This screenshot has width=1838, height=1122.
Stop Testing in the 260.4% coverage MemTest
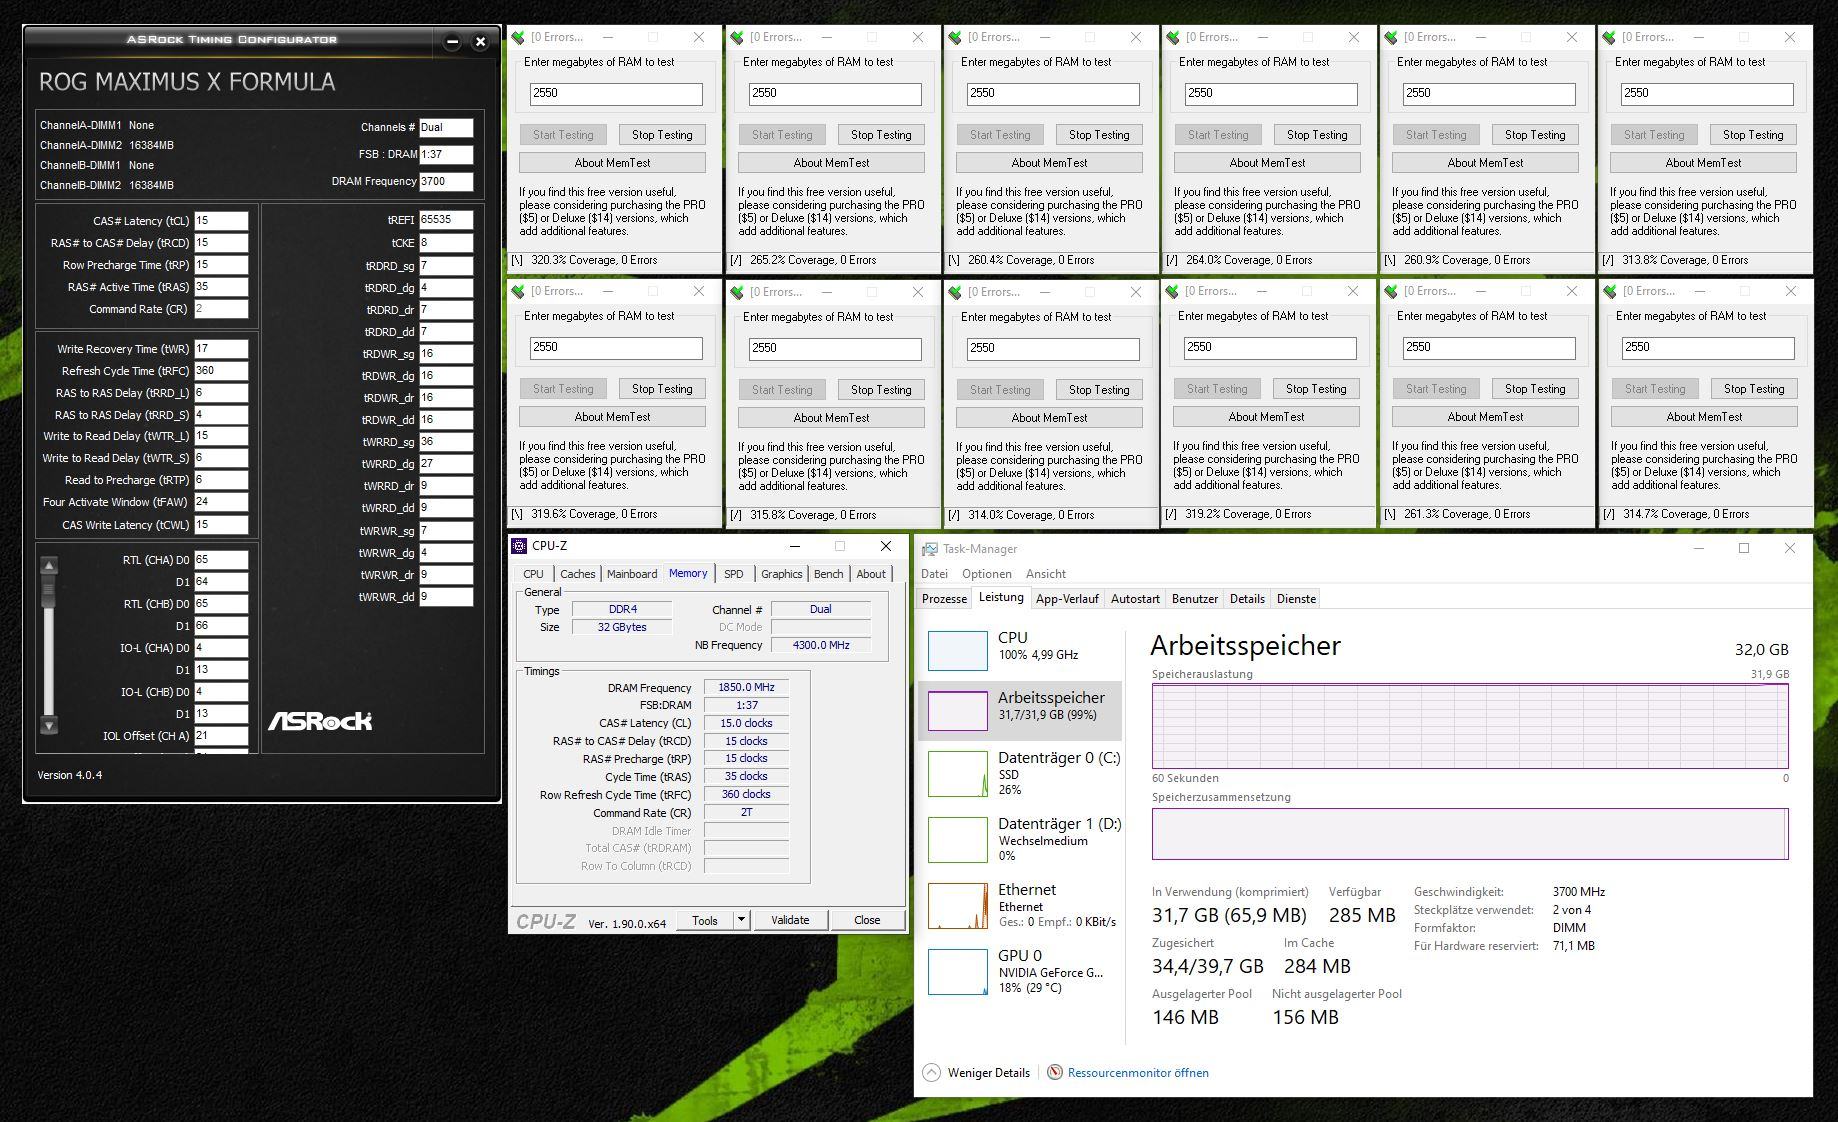tap(1099, 135)
